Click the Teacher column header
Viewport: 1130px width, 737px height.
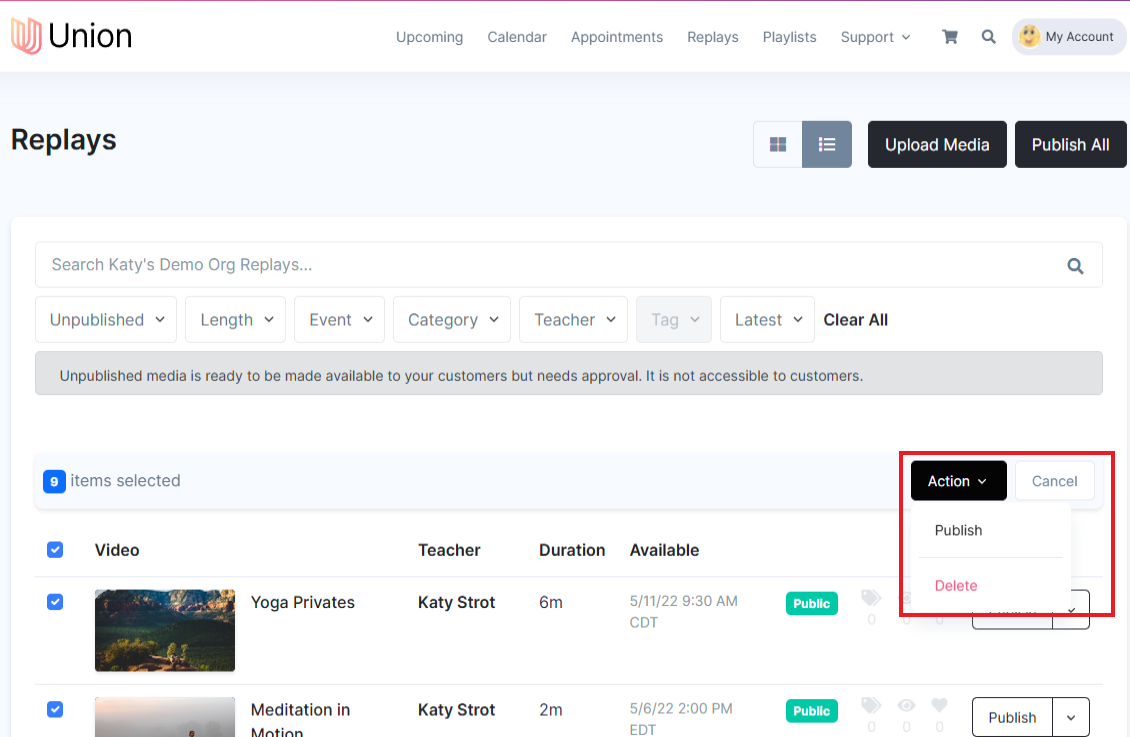click(x=449, y=550)
